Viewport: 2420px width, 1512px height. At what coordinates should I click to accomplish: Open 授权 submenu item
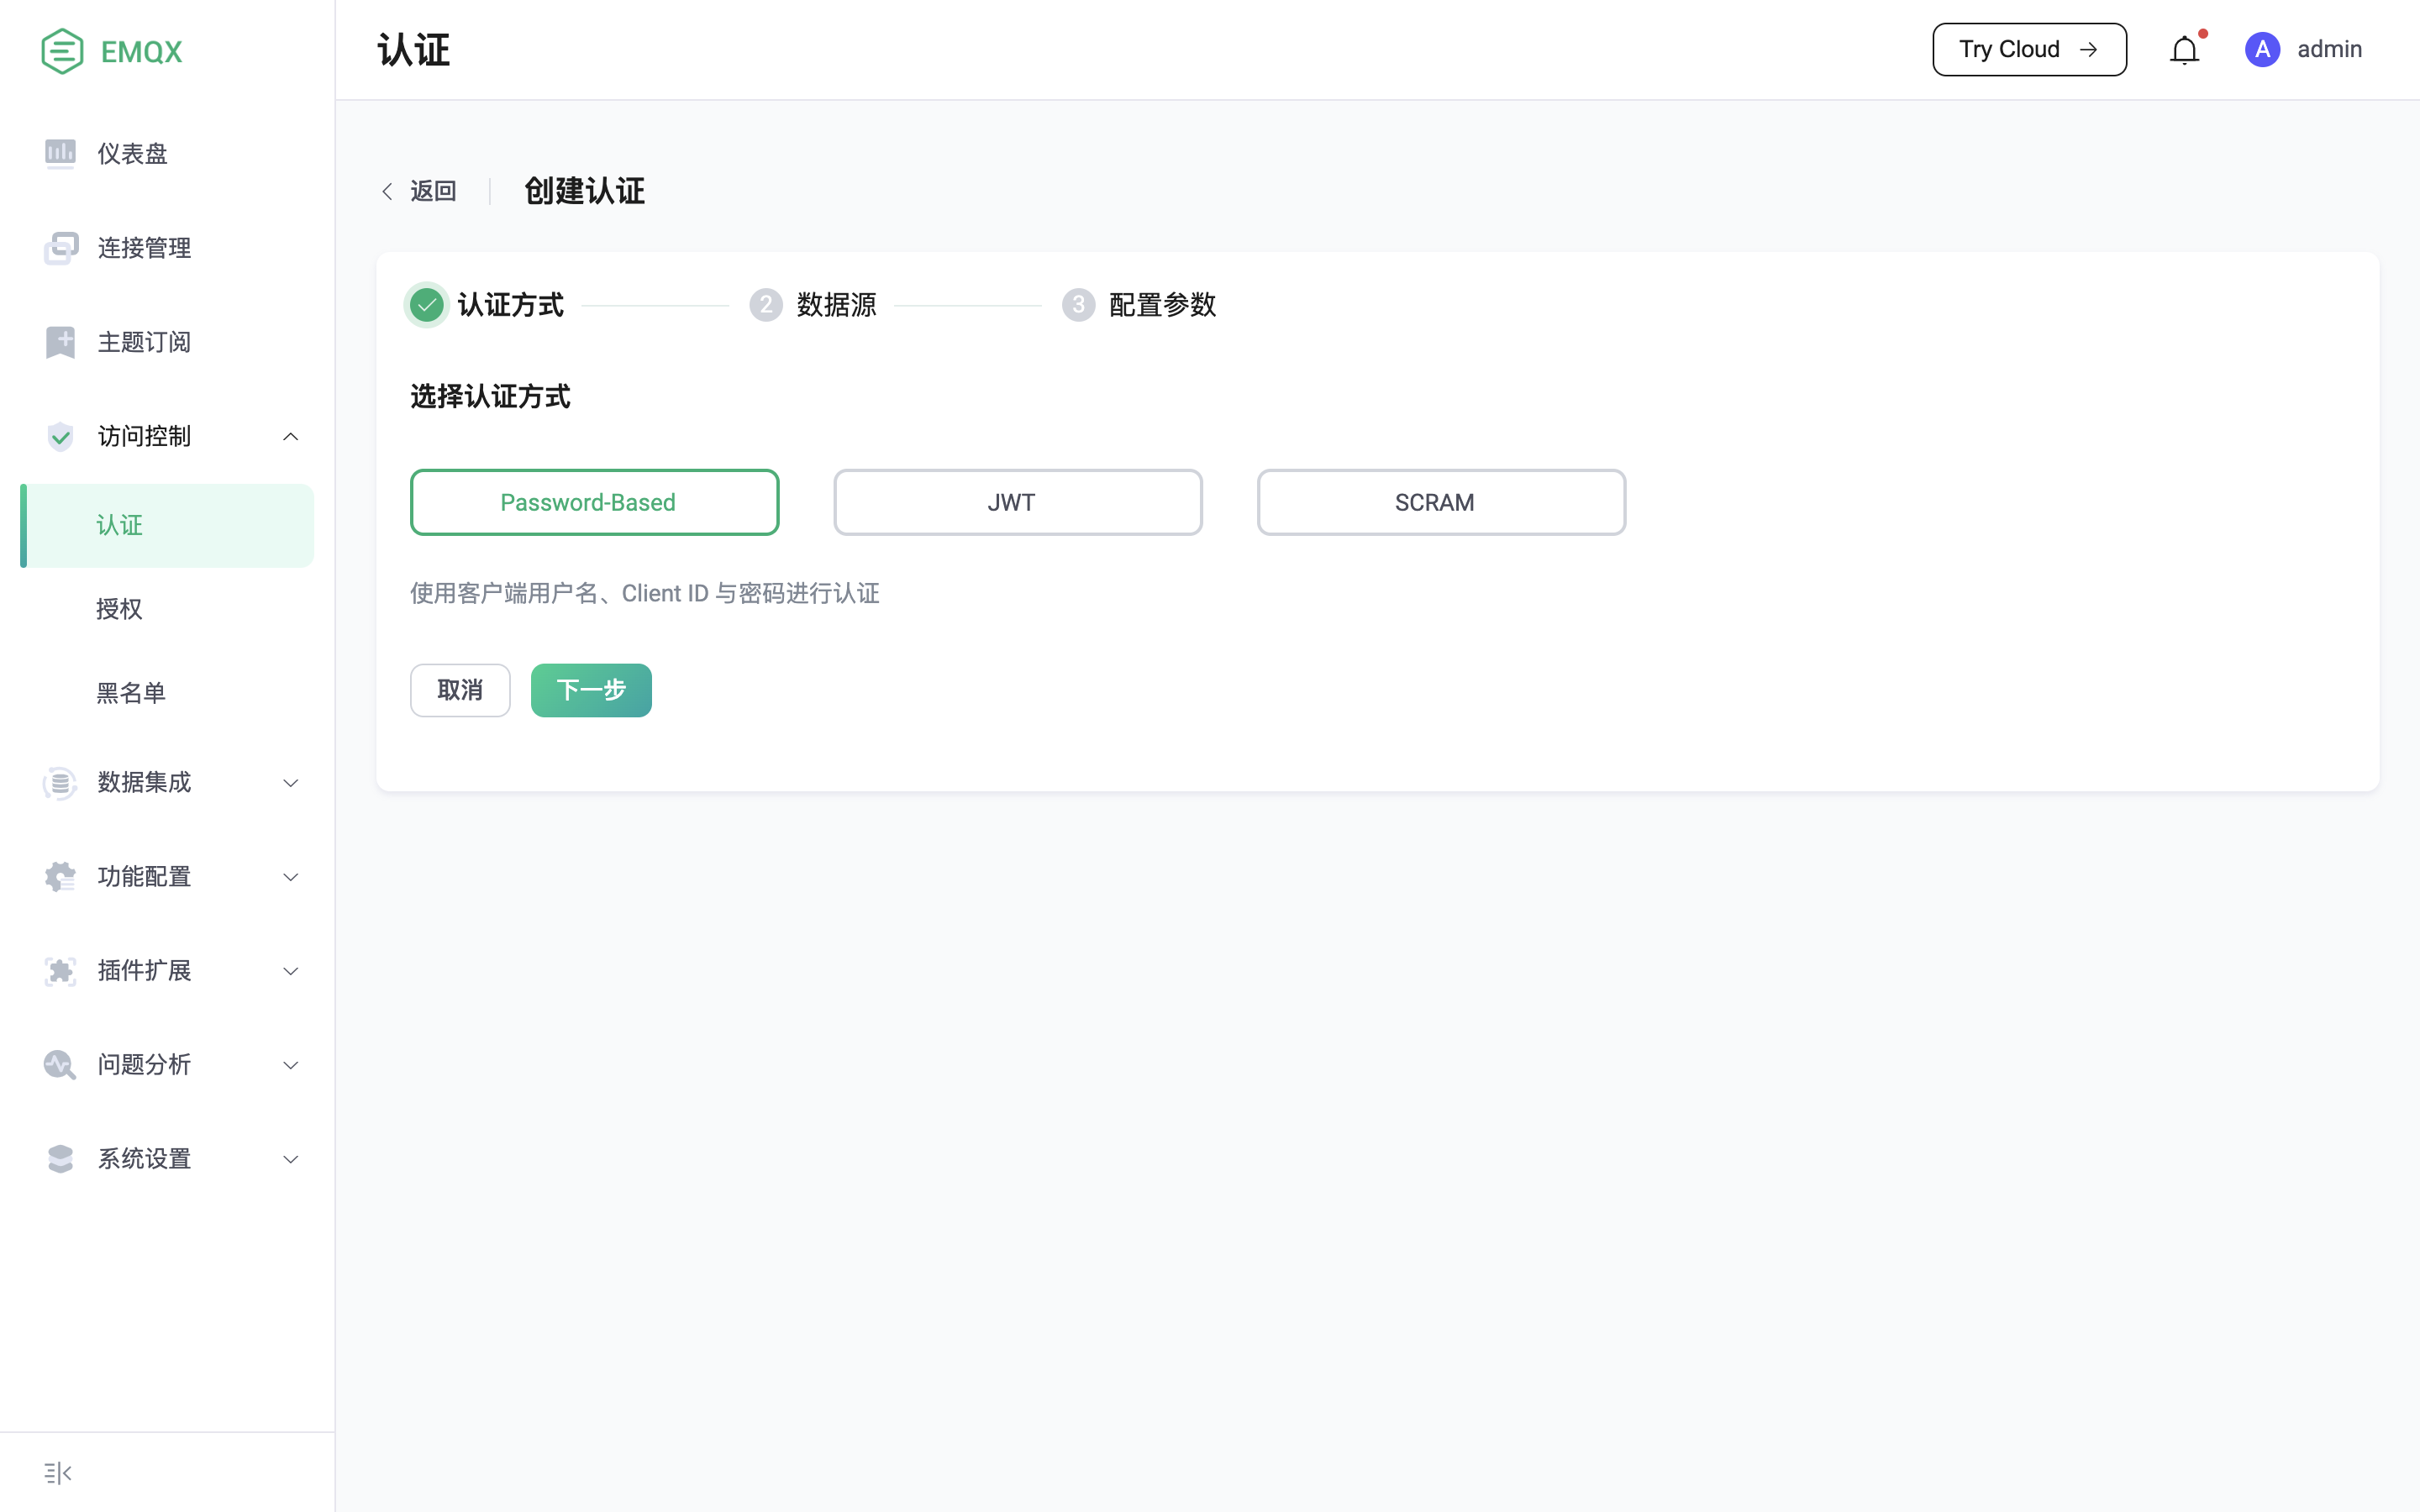167,609
